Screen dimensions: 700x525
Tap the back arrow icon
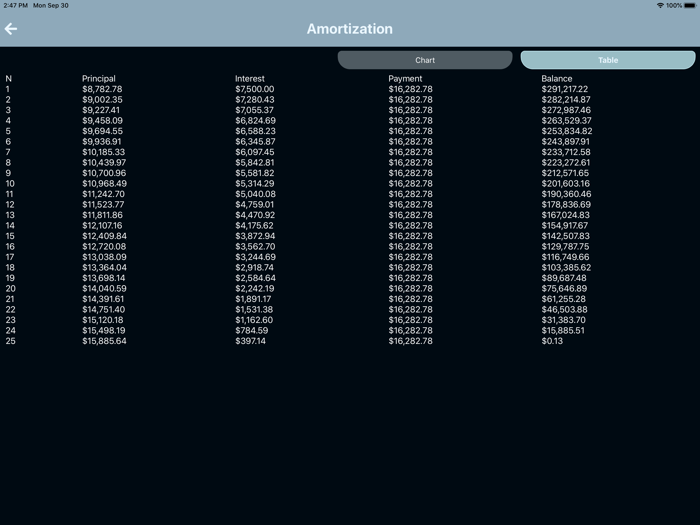pos(11,29)
